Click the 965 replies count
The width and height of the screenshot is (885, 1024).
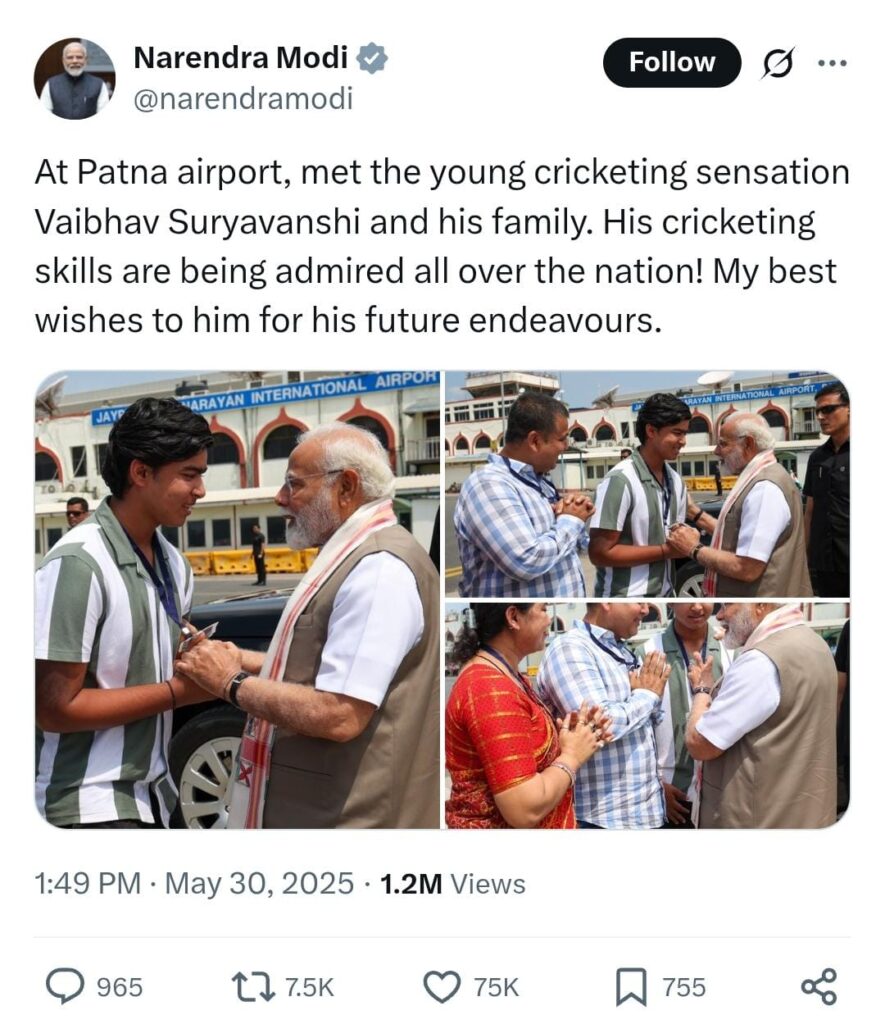tap(120, 987)
